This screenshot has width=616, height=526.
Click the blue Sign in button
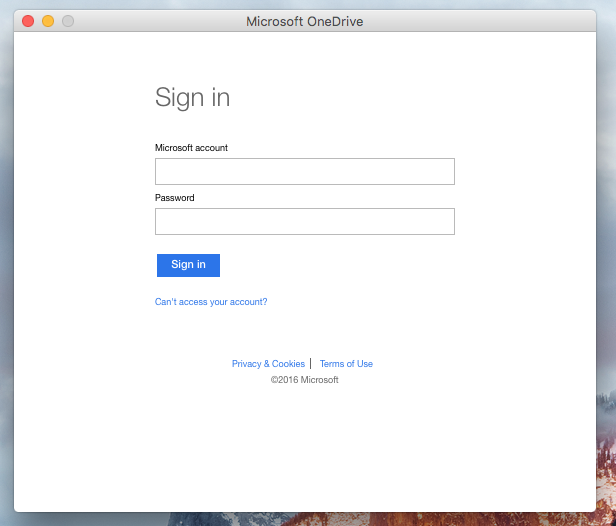click(188, 265)
